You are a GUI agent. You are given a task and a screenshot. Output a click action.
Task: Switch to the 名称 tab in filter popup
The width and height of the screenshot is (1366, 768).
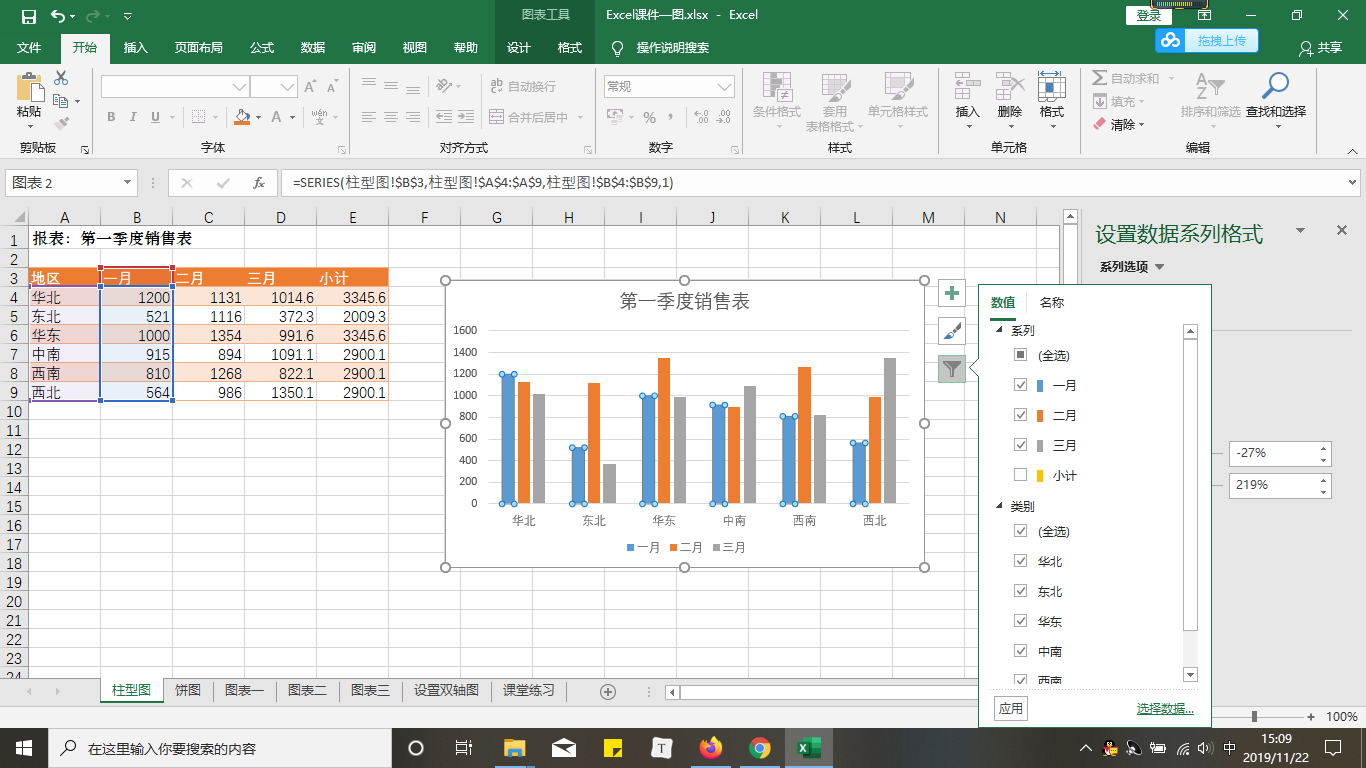click(x=1051, y=303)
